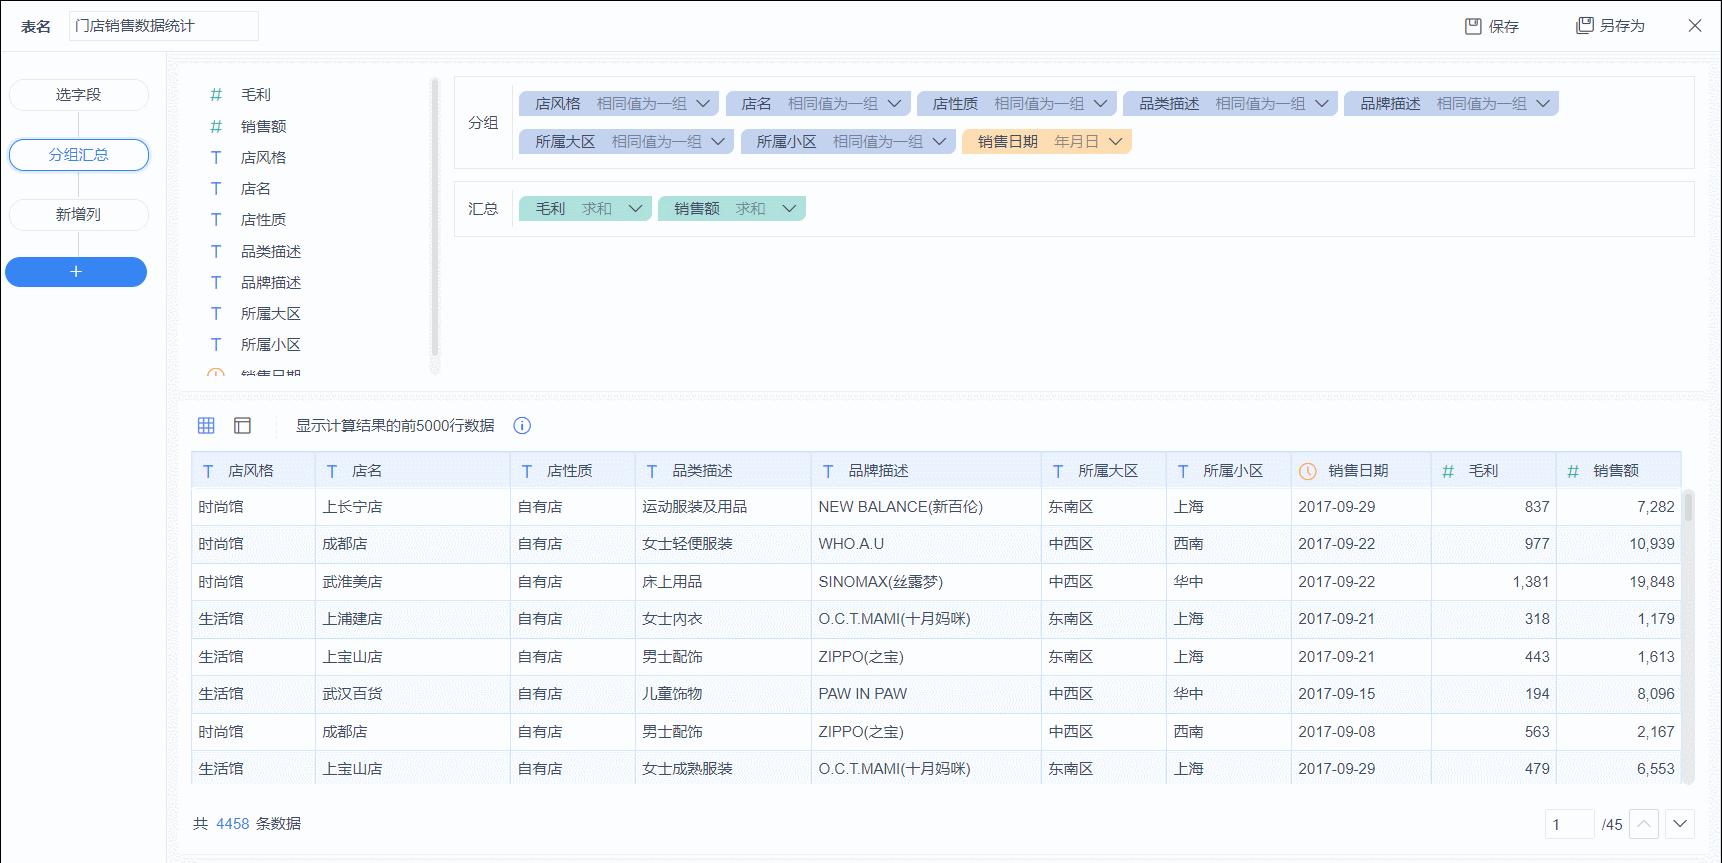Click the info icon beside 5000行数据
Image resolution: width=1722 pixels, height=863 pixels.
(522, 425)
